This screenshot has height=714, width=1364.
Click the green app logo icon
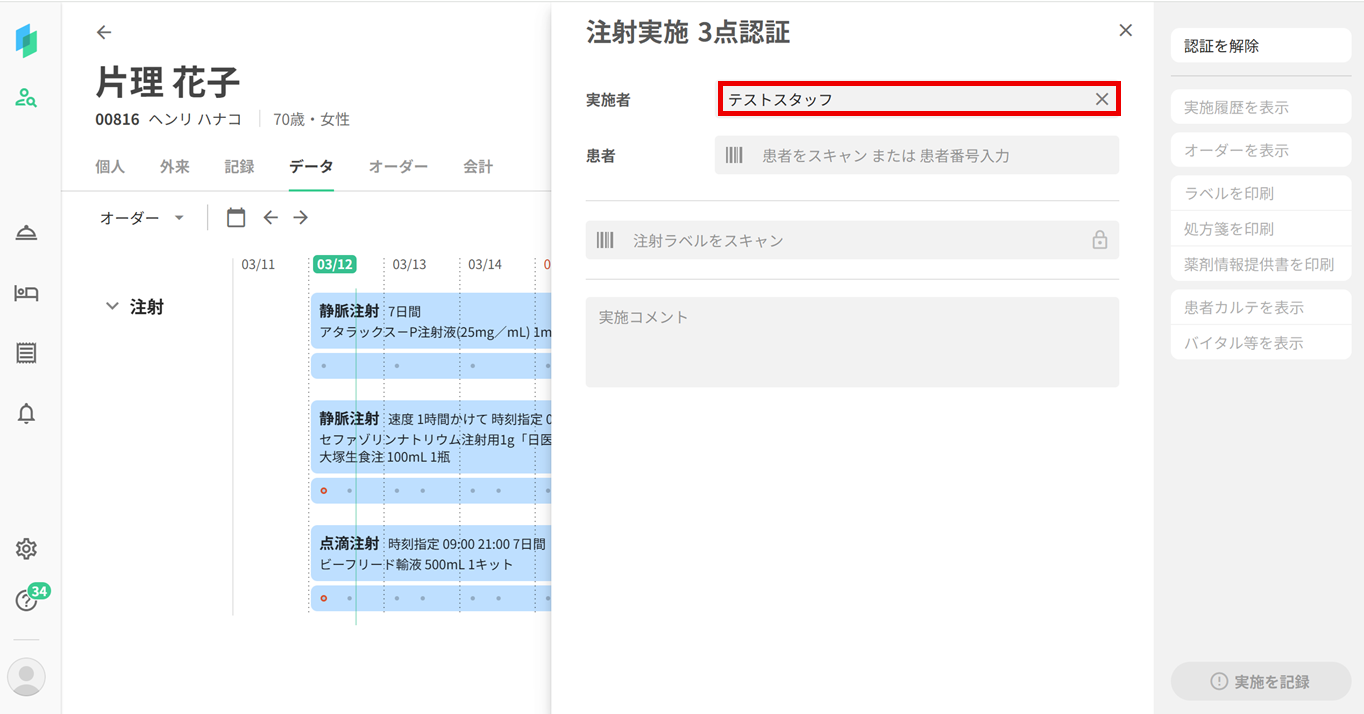(x=27, y=40)
